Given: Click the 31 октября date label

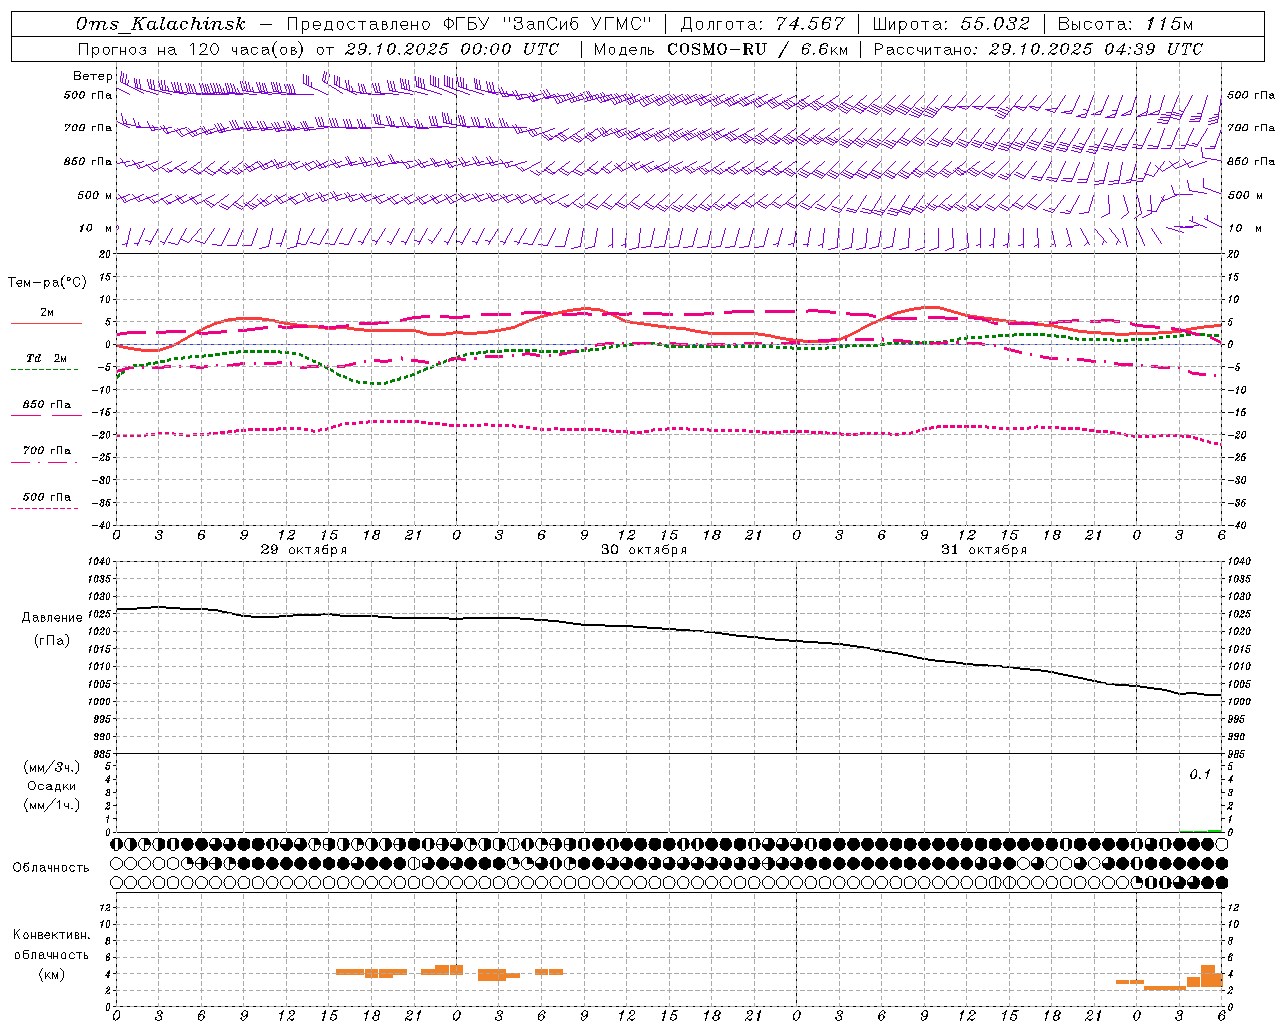Looking at the screenshot, I should tap(984, 550).
